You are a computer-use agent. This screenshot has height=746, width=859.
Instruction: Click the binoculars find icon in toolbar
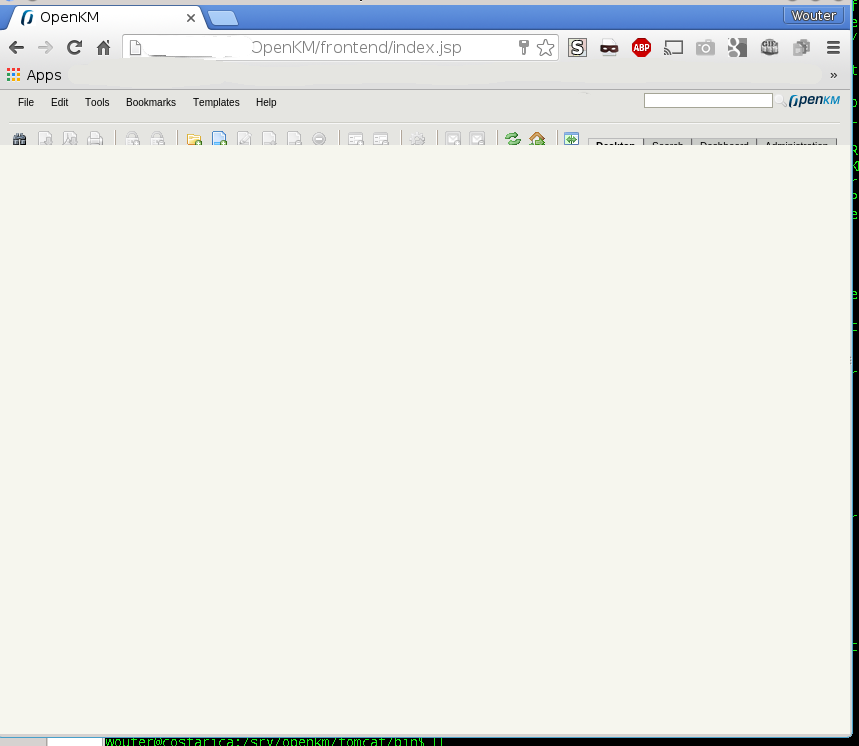19,140
